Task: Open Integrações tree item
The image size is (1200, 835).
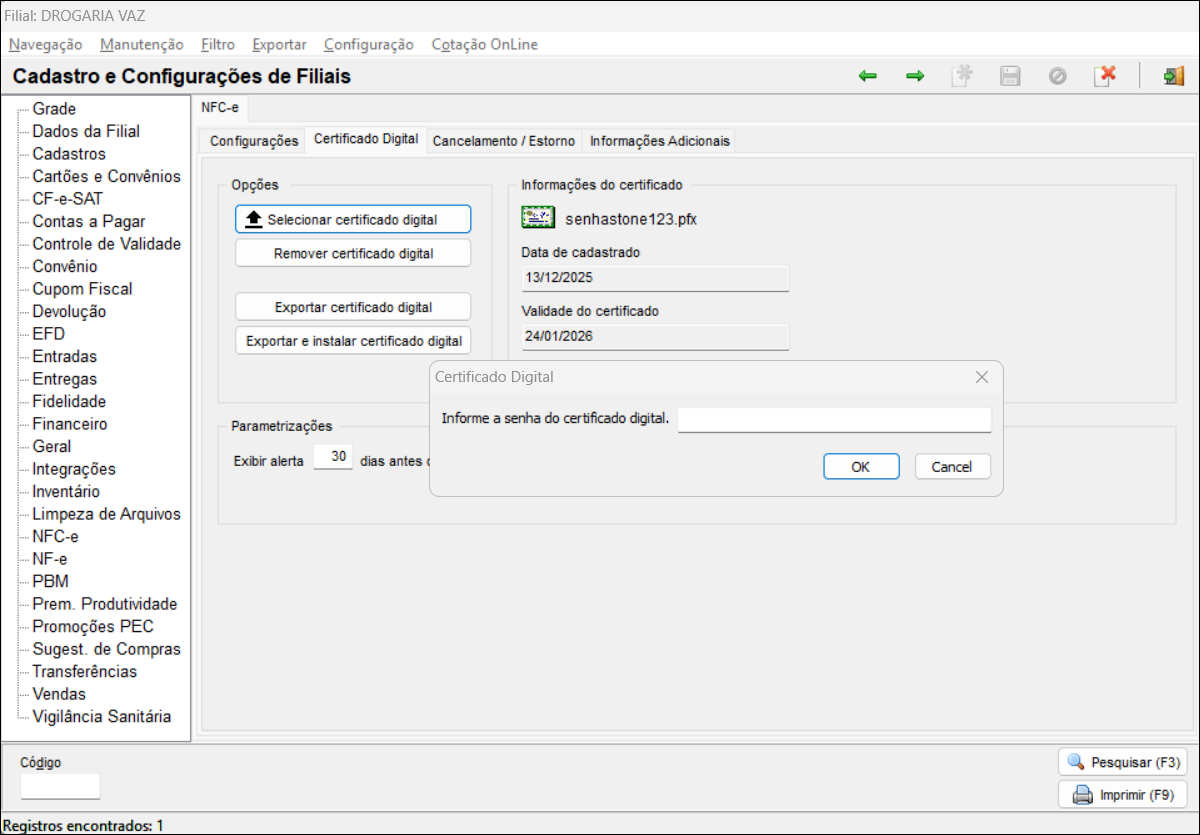Action: pyautogui.click(x=74, y=469)
